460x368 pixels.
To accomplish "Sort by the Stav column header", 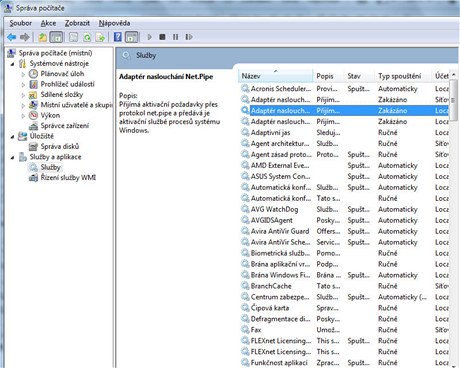I will tap(359, 76).
